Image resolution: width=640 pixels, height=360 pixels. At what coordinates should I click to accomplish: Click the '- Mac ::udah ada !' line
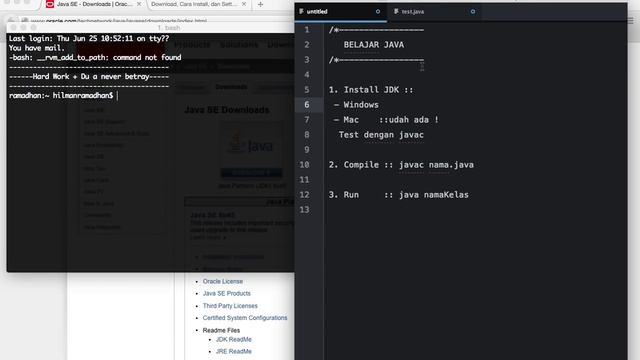tap(386, 120)
